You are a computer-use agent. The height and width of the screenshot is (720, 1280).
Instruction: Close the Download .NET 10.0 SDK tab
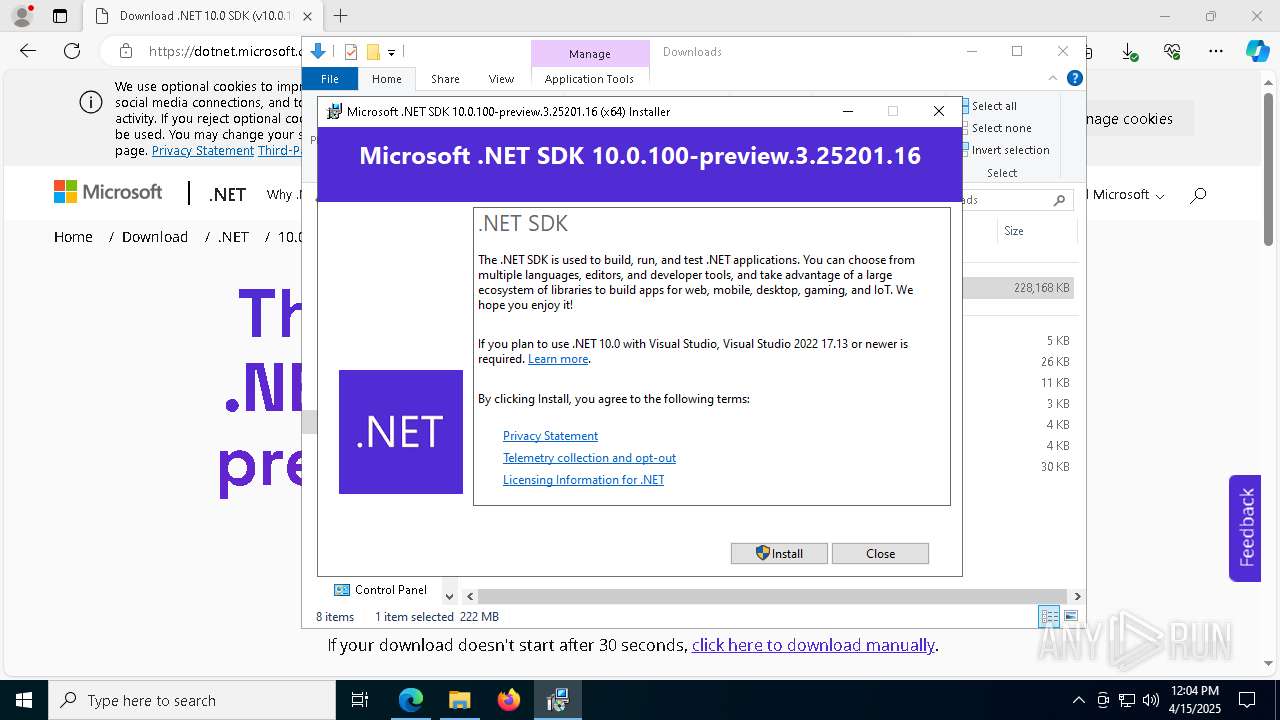[x=308, y=16]
